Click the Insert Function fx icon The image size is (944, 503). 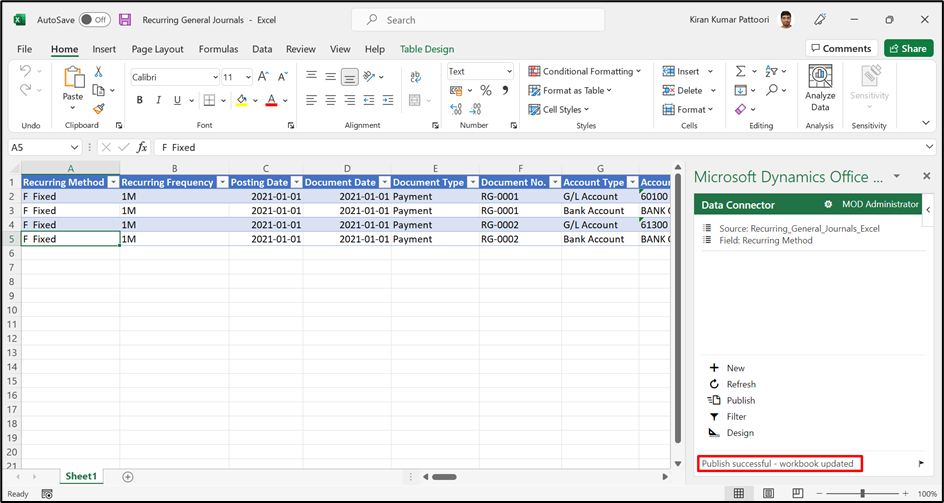142,147
